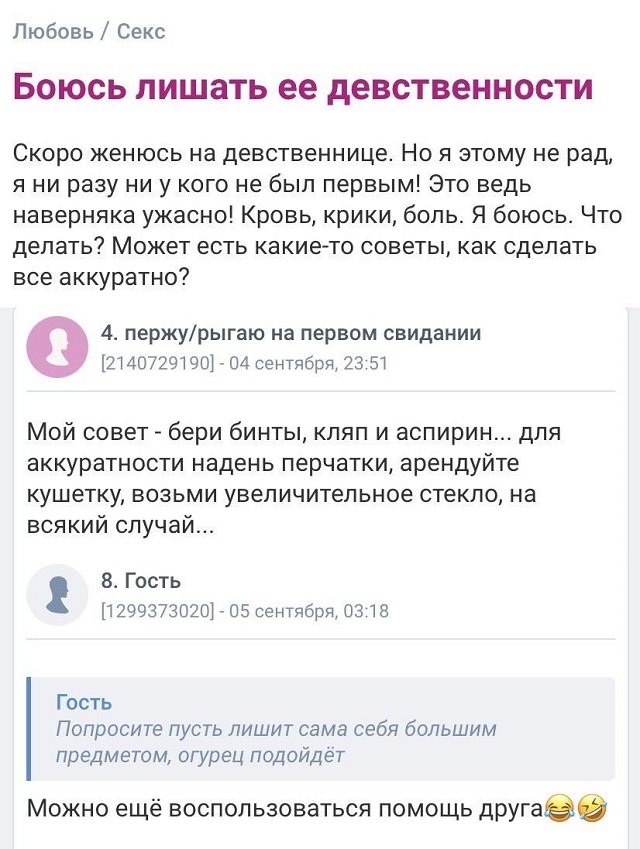Open the "Любовь" breadcrumb category
Screen dimensions: 640x849
coord(51,31)
